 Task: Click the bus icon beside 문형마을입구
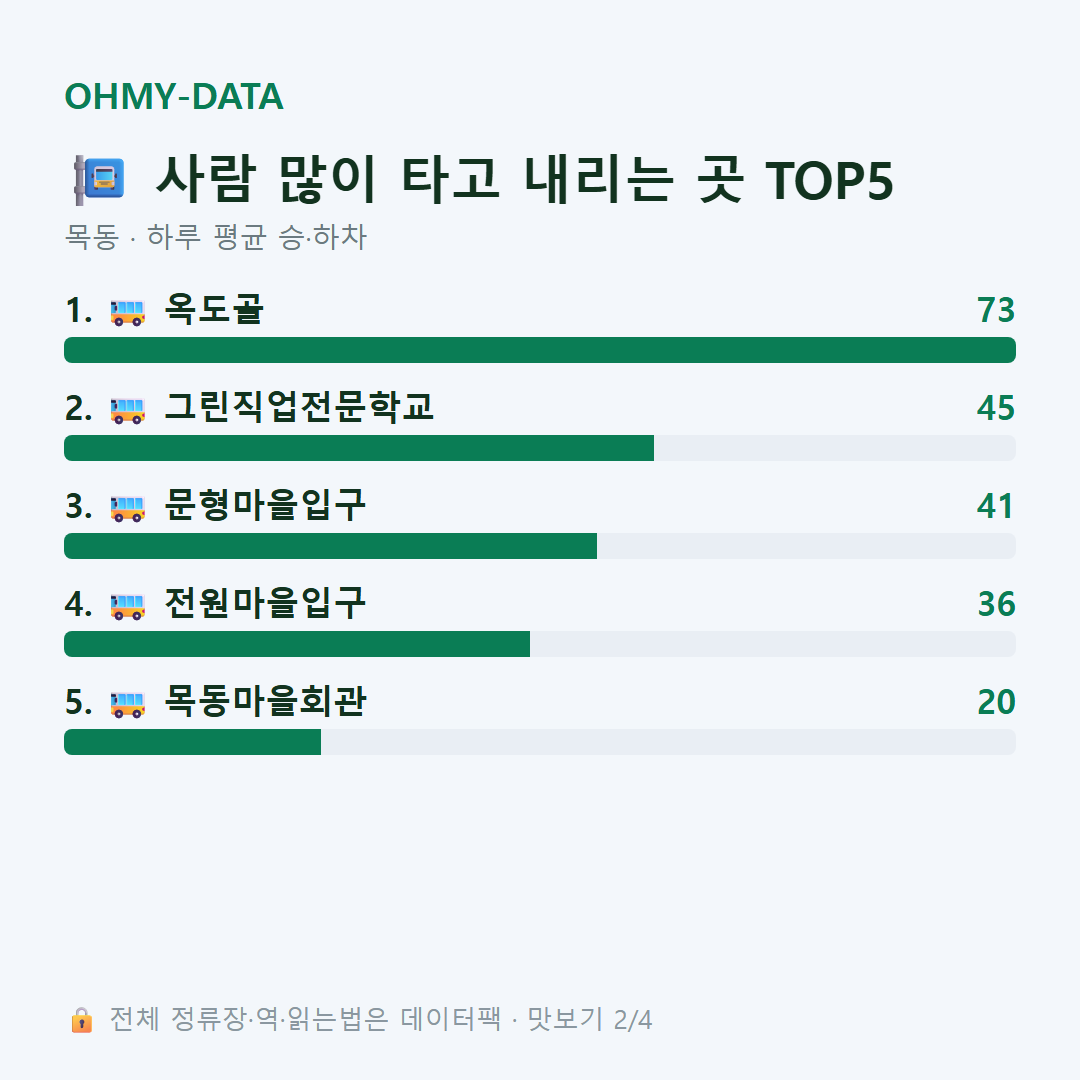[x=127, y=508]
